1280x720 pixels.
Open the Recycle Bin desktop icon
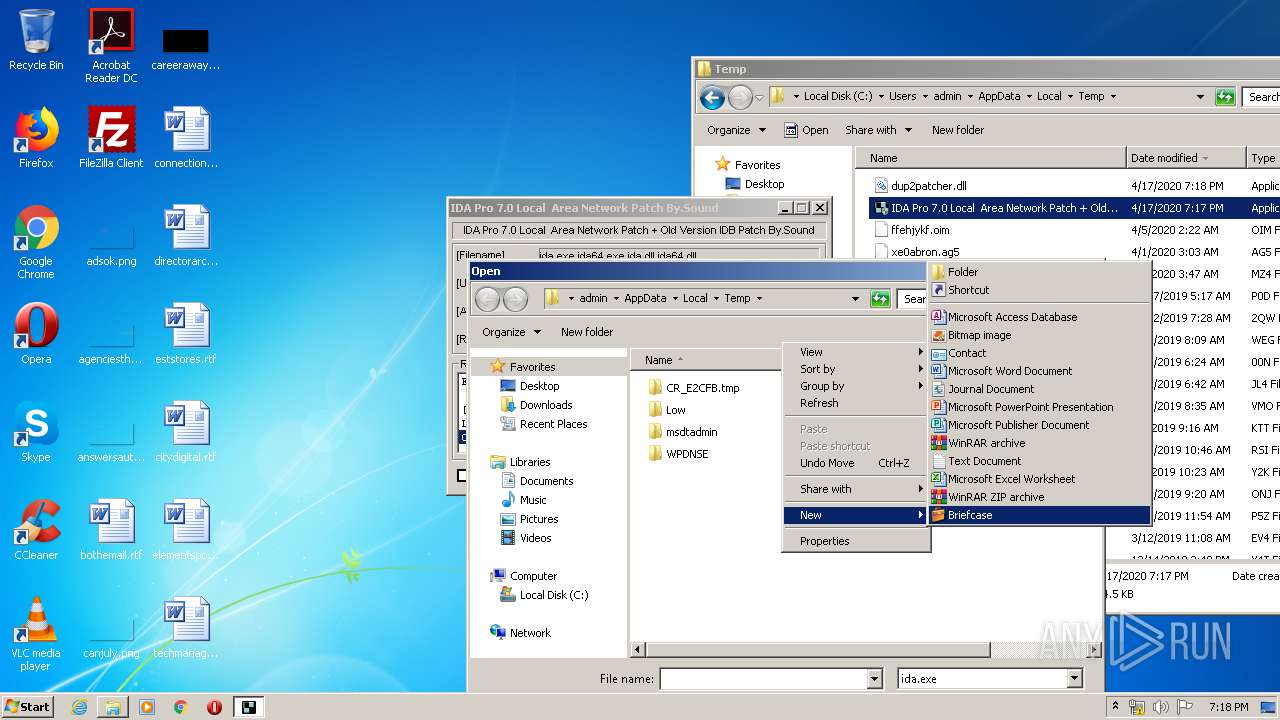[x=36, y=40]
